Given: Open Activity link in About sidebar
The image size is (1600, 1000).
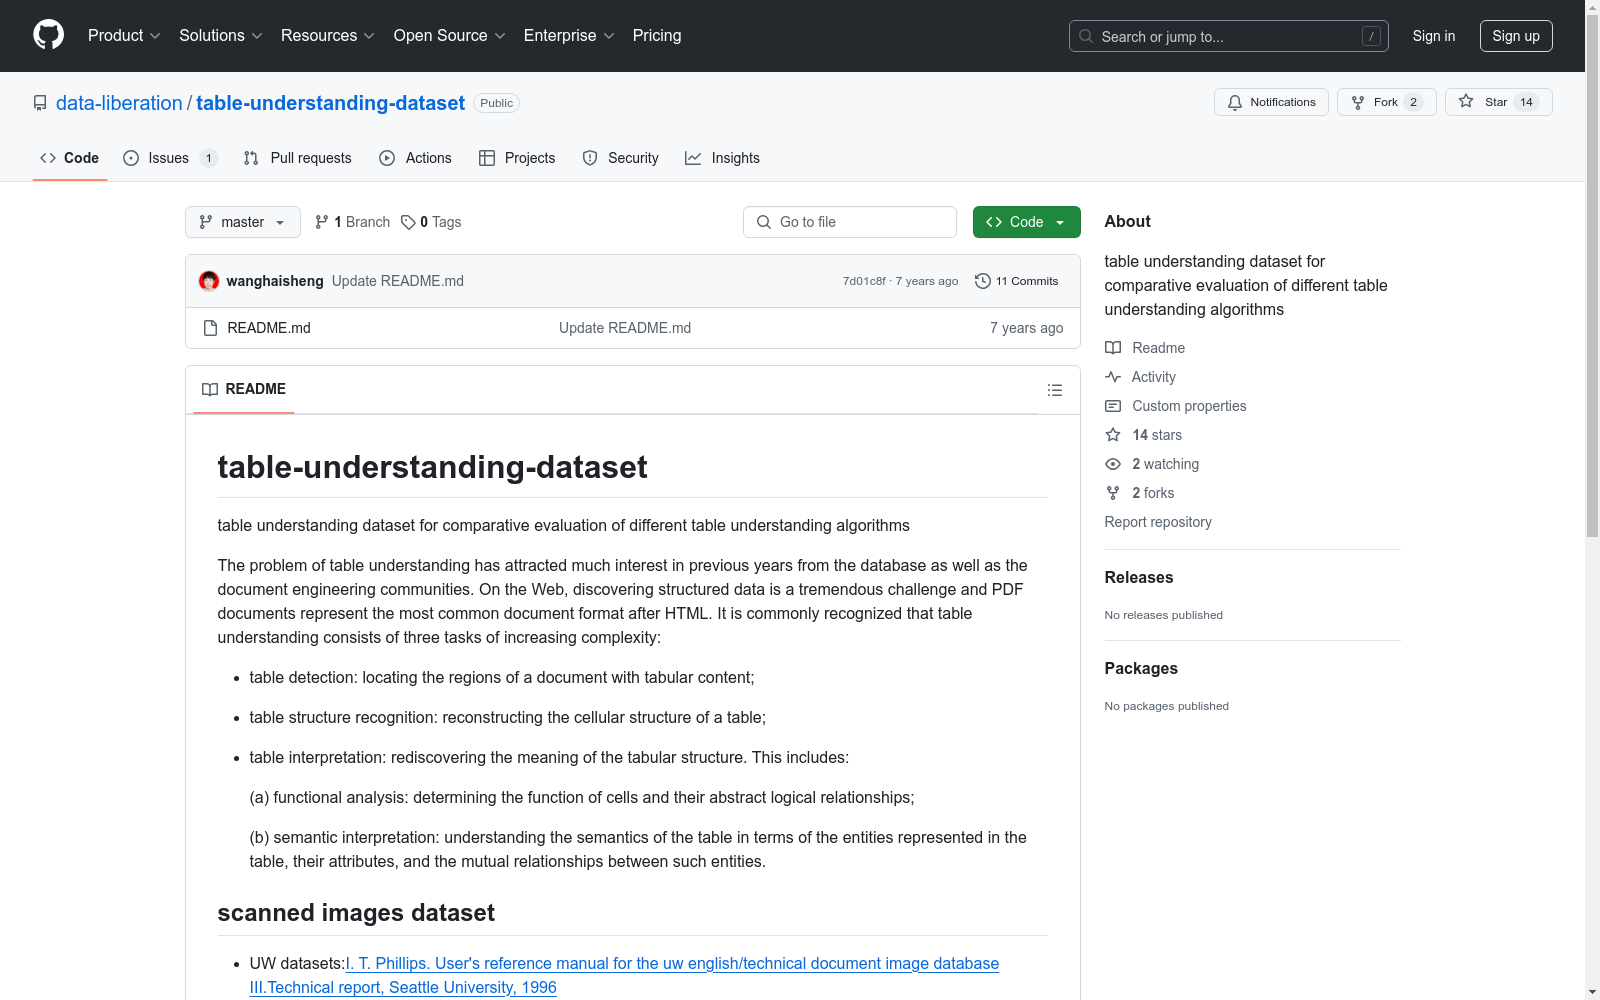Looking at the screenshot, I should [x=1140, y=377].
